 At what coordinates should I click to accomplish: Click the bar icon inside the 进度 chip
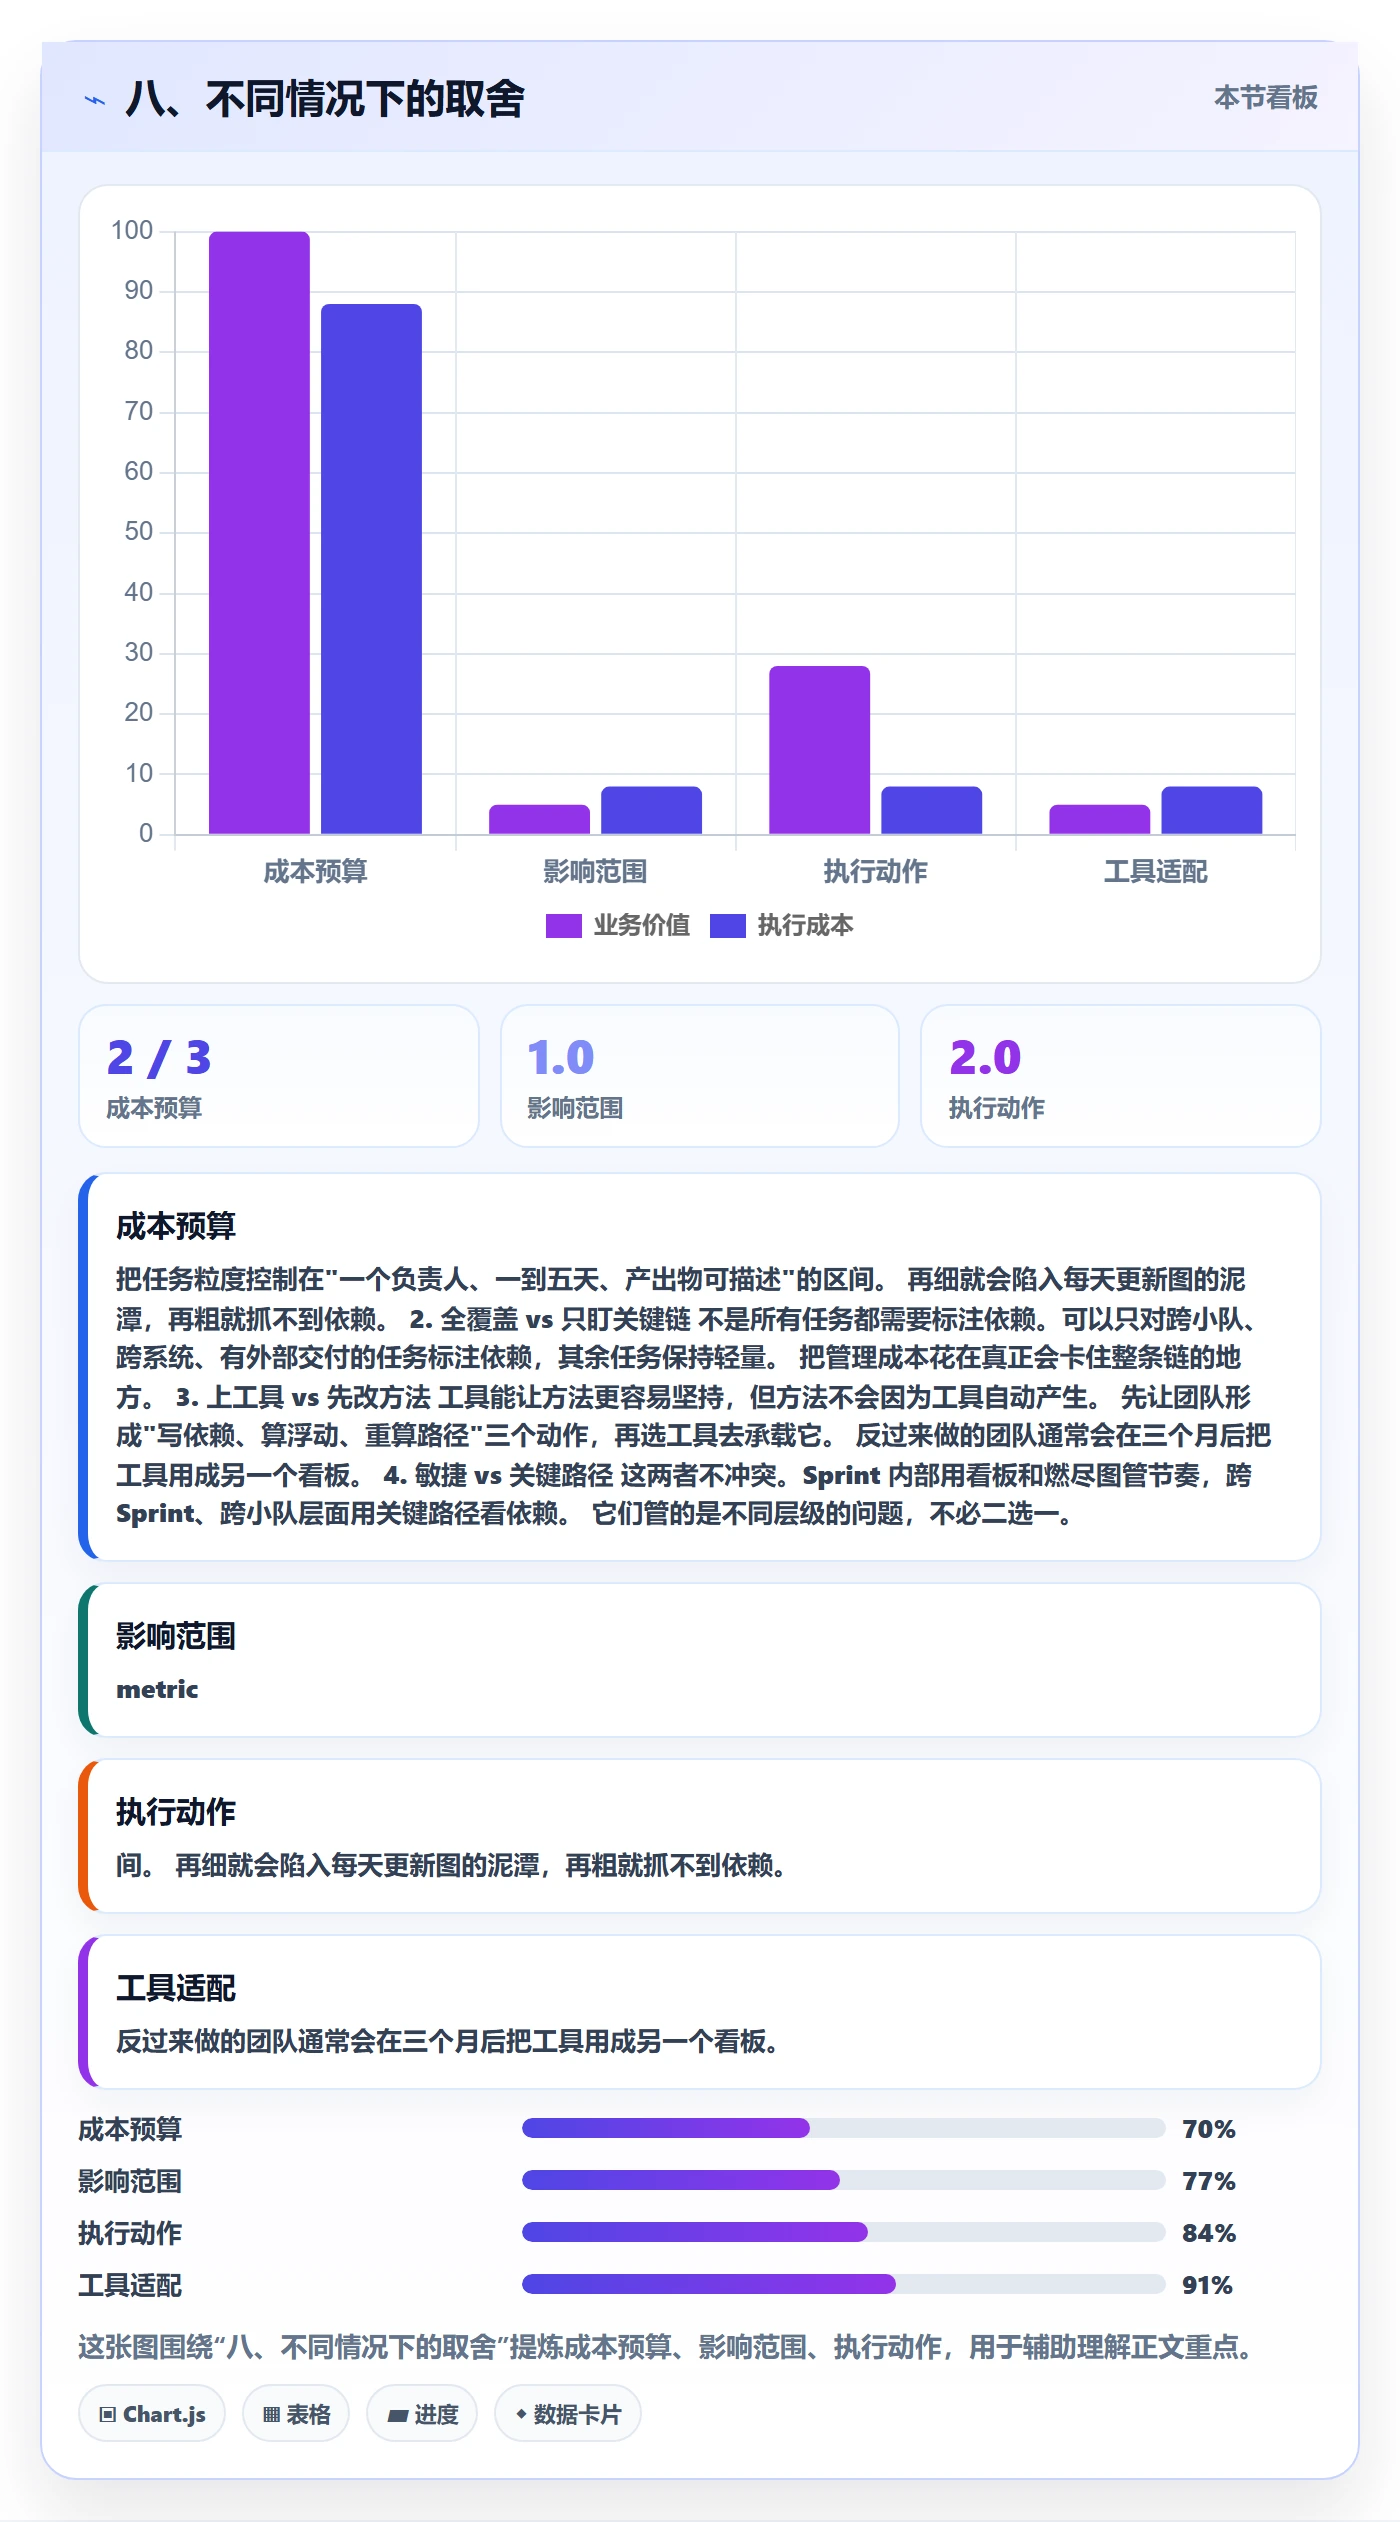click(x=397, y=2416)
